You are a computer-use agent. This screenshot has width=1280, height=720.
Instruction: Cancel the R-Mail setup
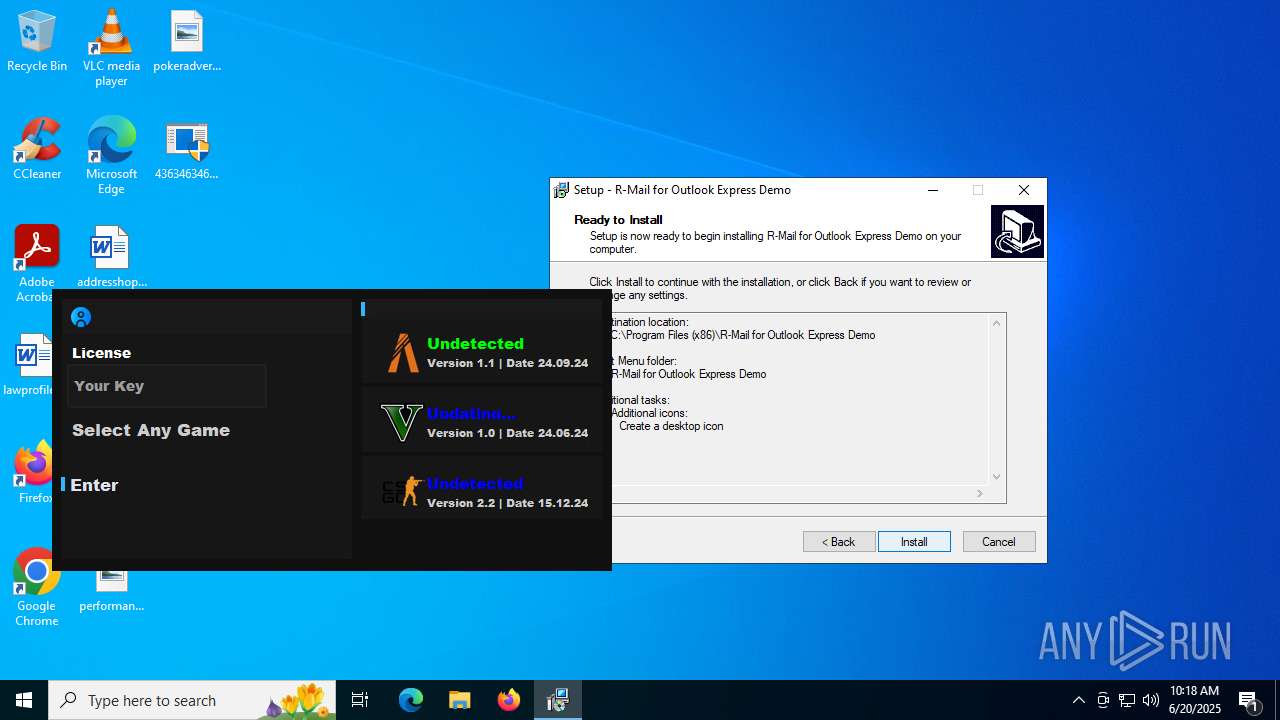click(x=999, y=541)
